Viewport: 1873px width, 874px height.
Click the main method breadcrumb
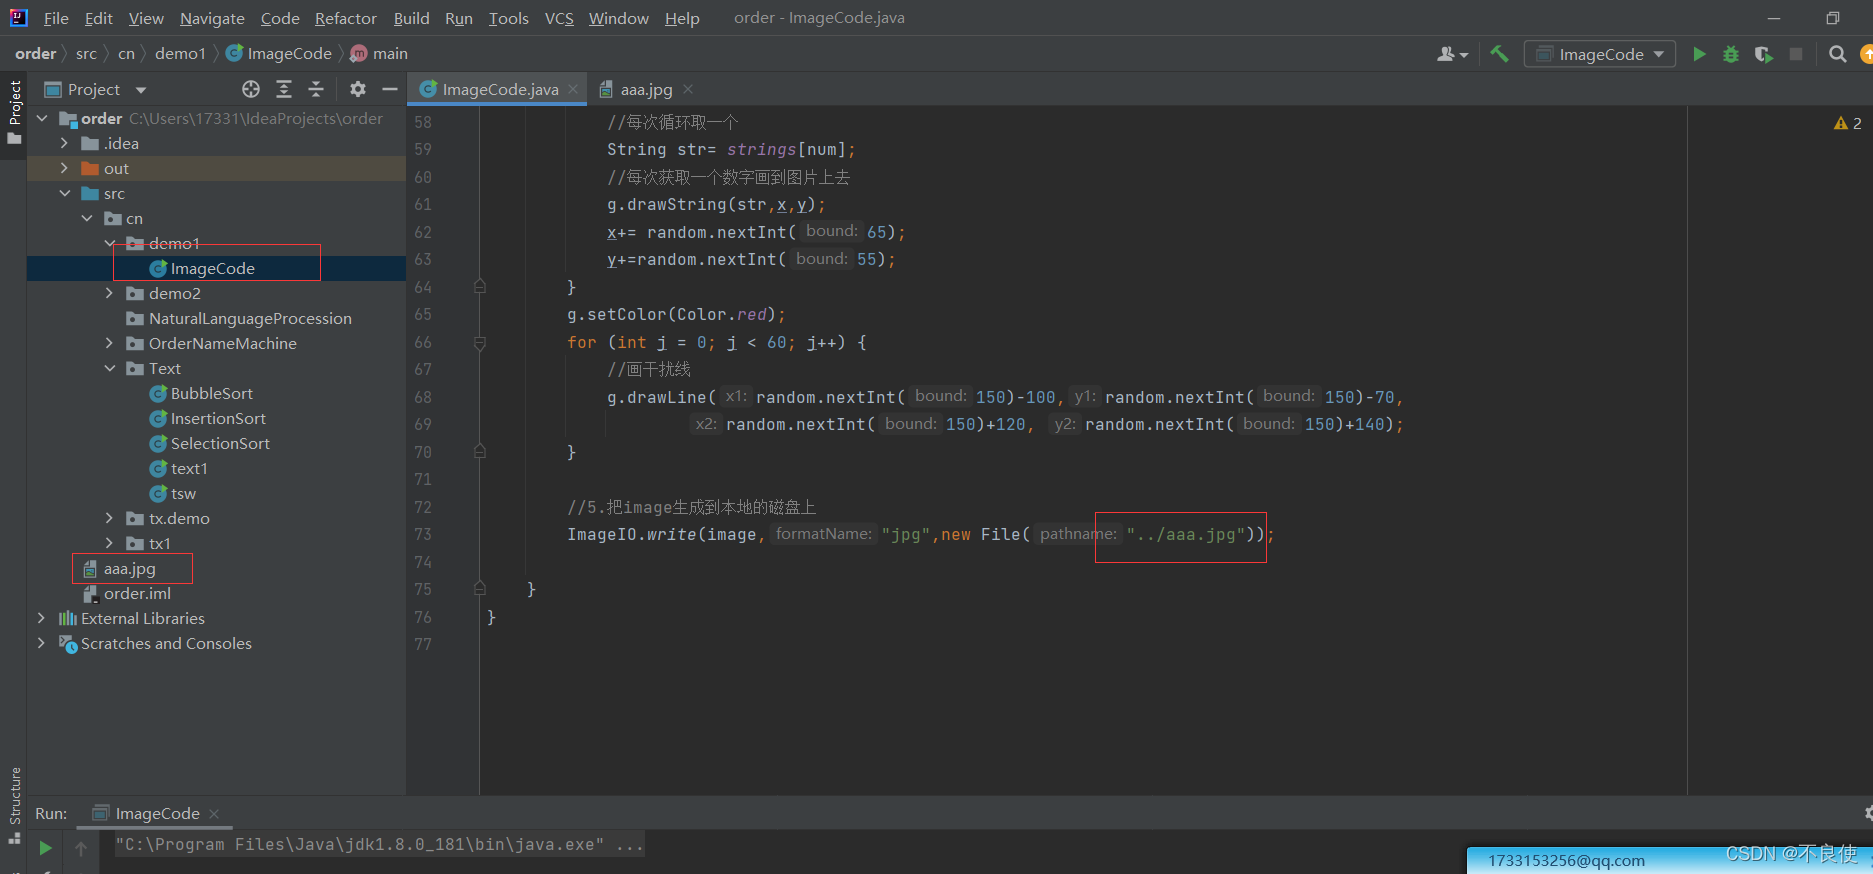pos(379,54)
